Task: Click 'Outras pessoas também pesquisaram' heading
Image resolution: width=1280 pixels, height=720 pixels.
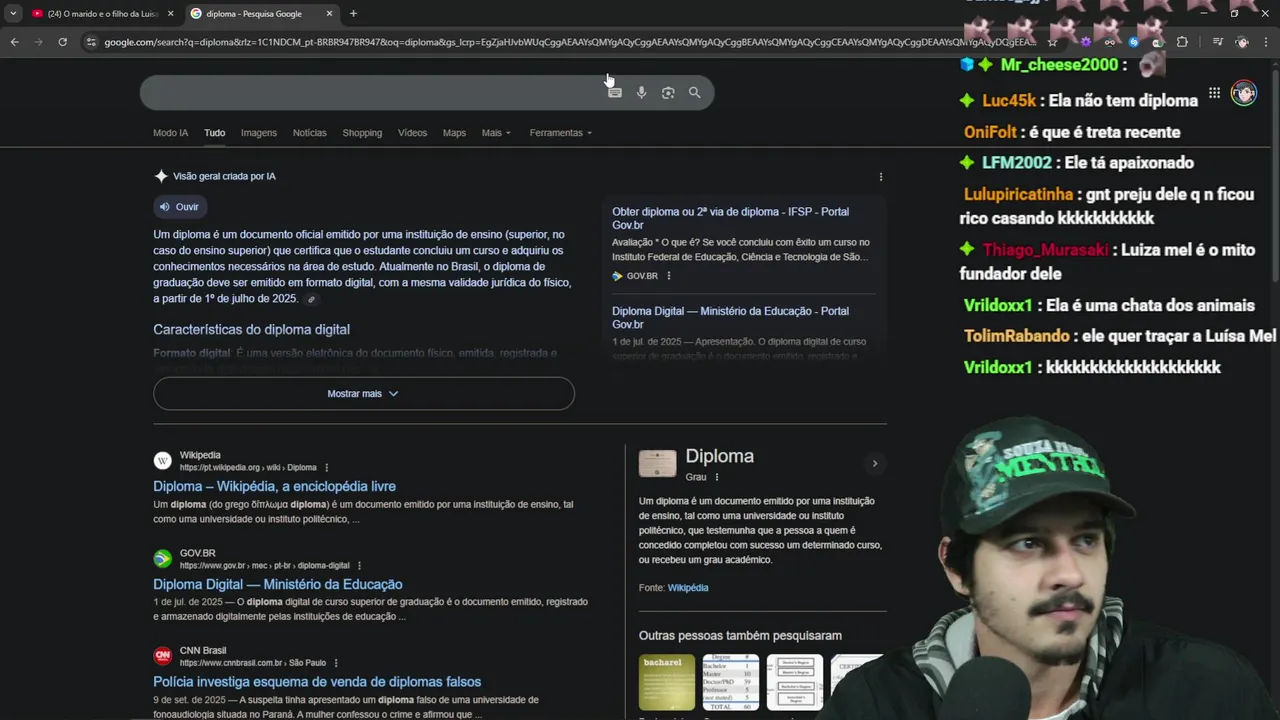Action: click(x=740, y=636)
